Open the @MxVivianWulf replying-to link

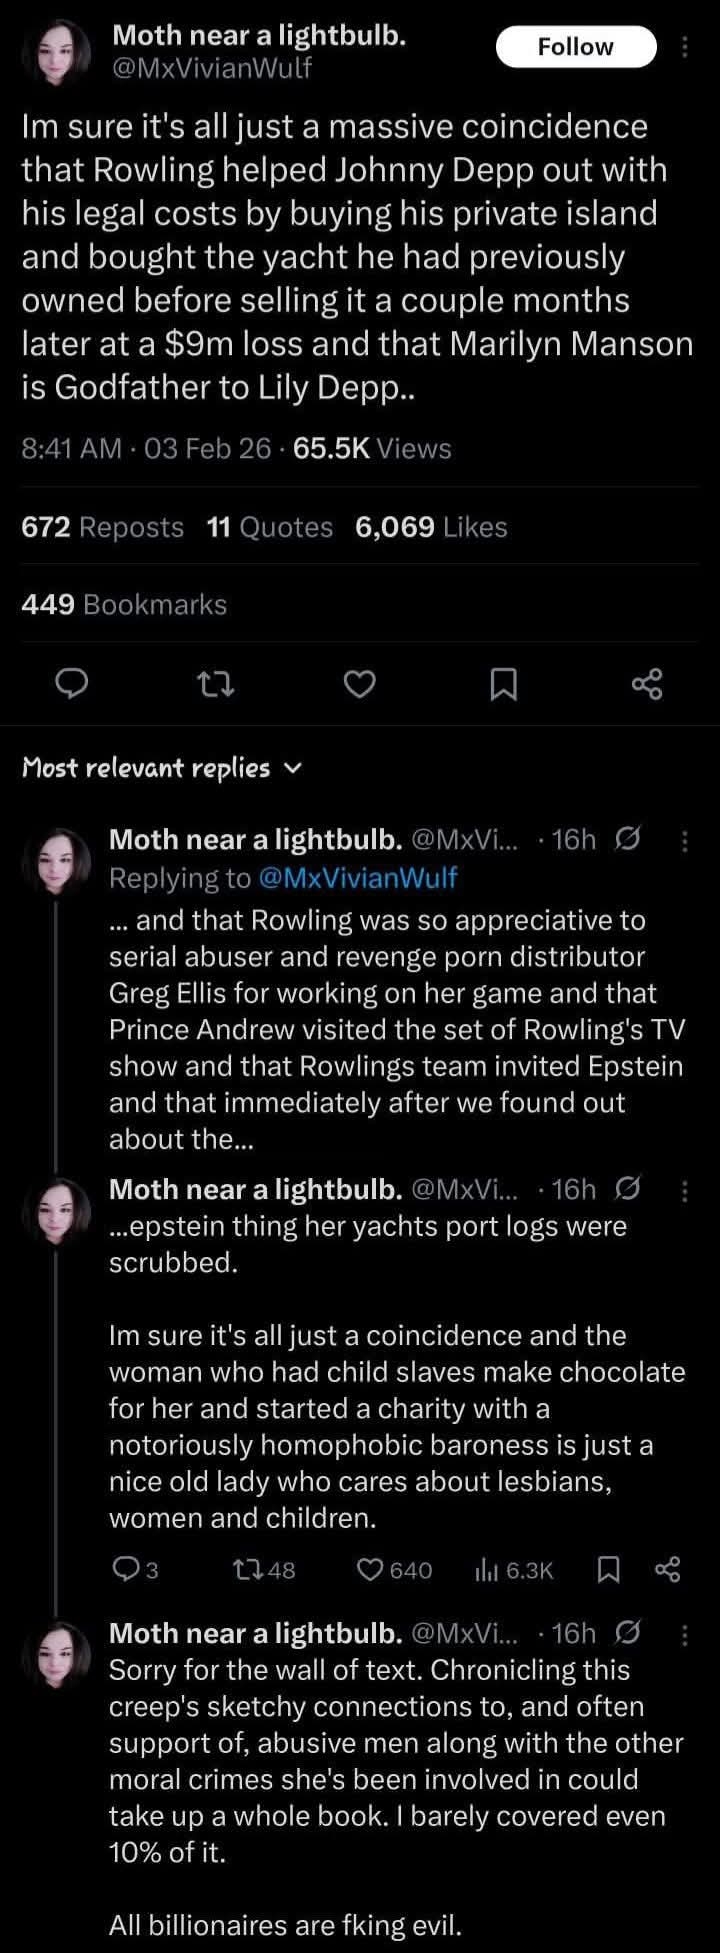(x=357, y=877)
